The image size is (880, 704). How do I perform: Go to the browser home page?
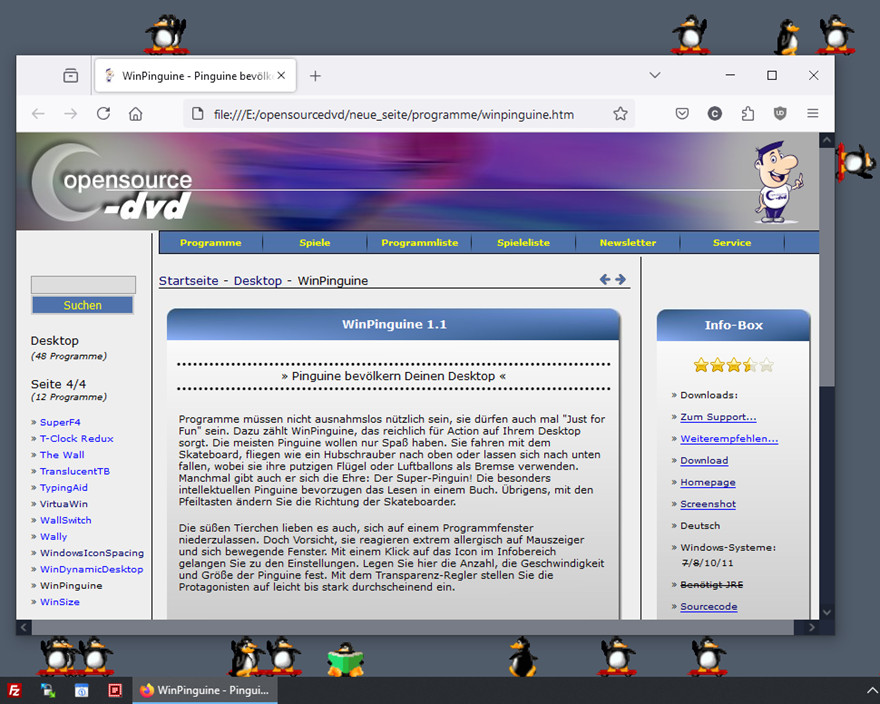[136, 114]
